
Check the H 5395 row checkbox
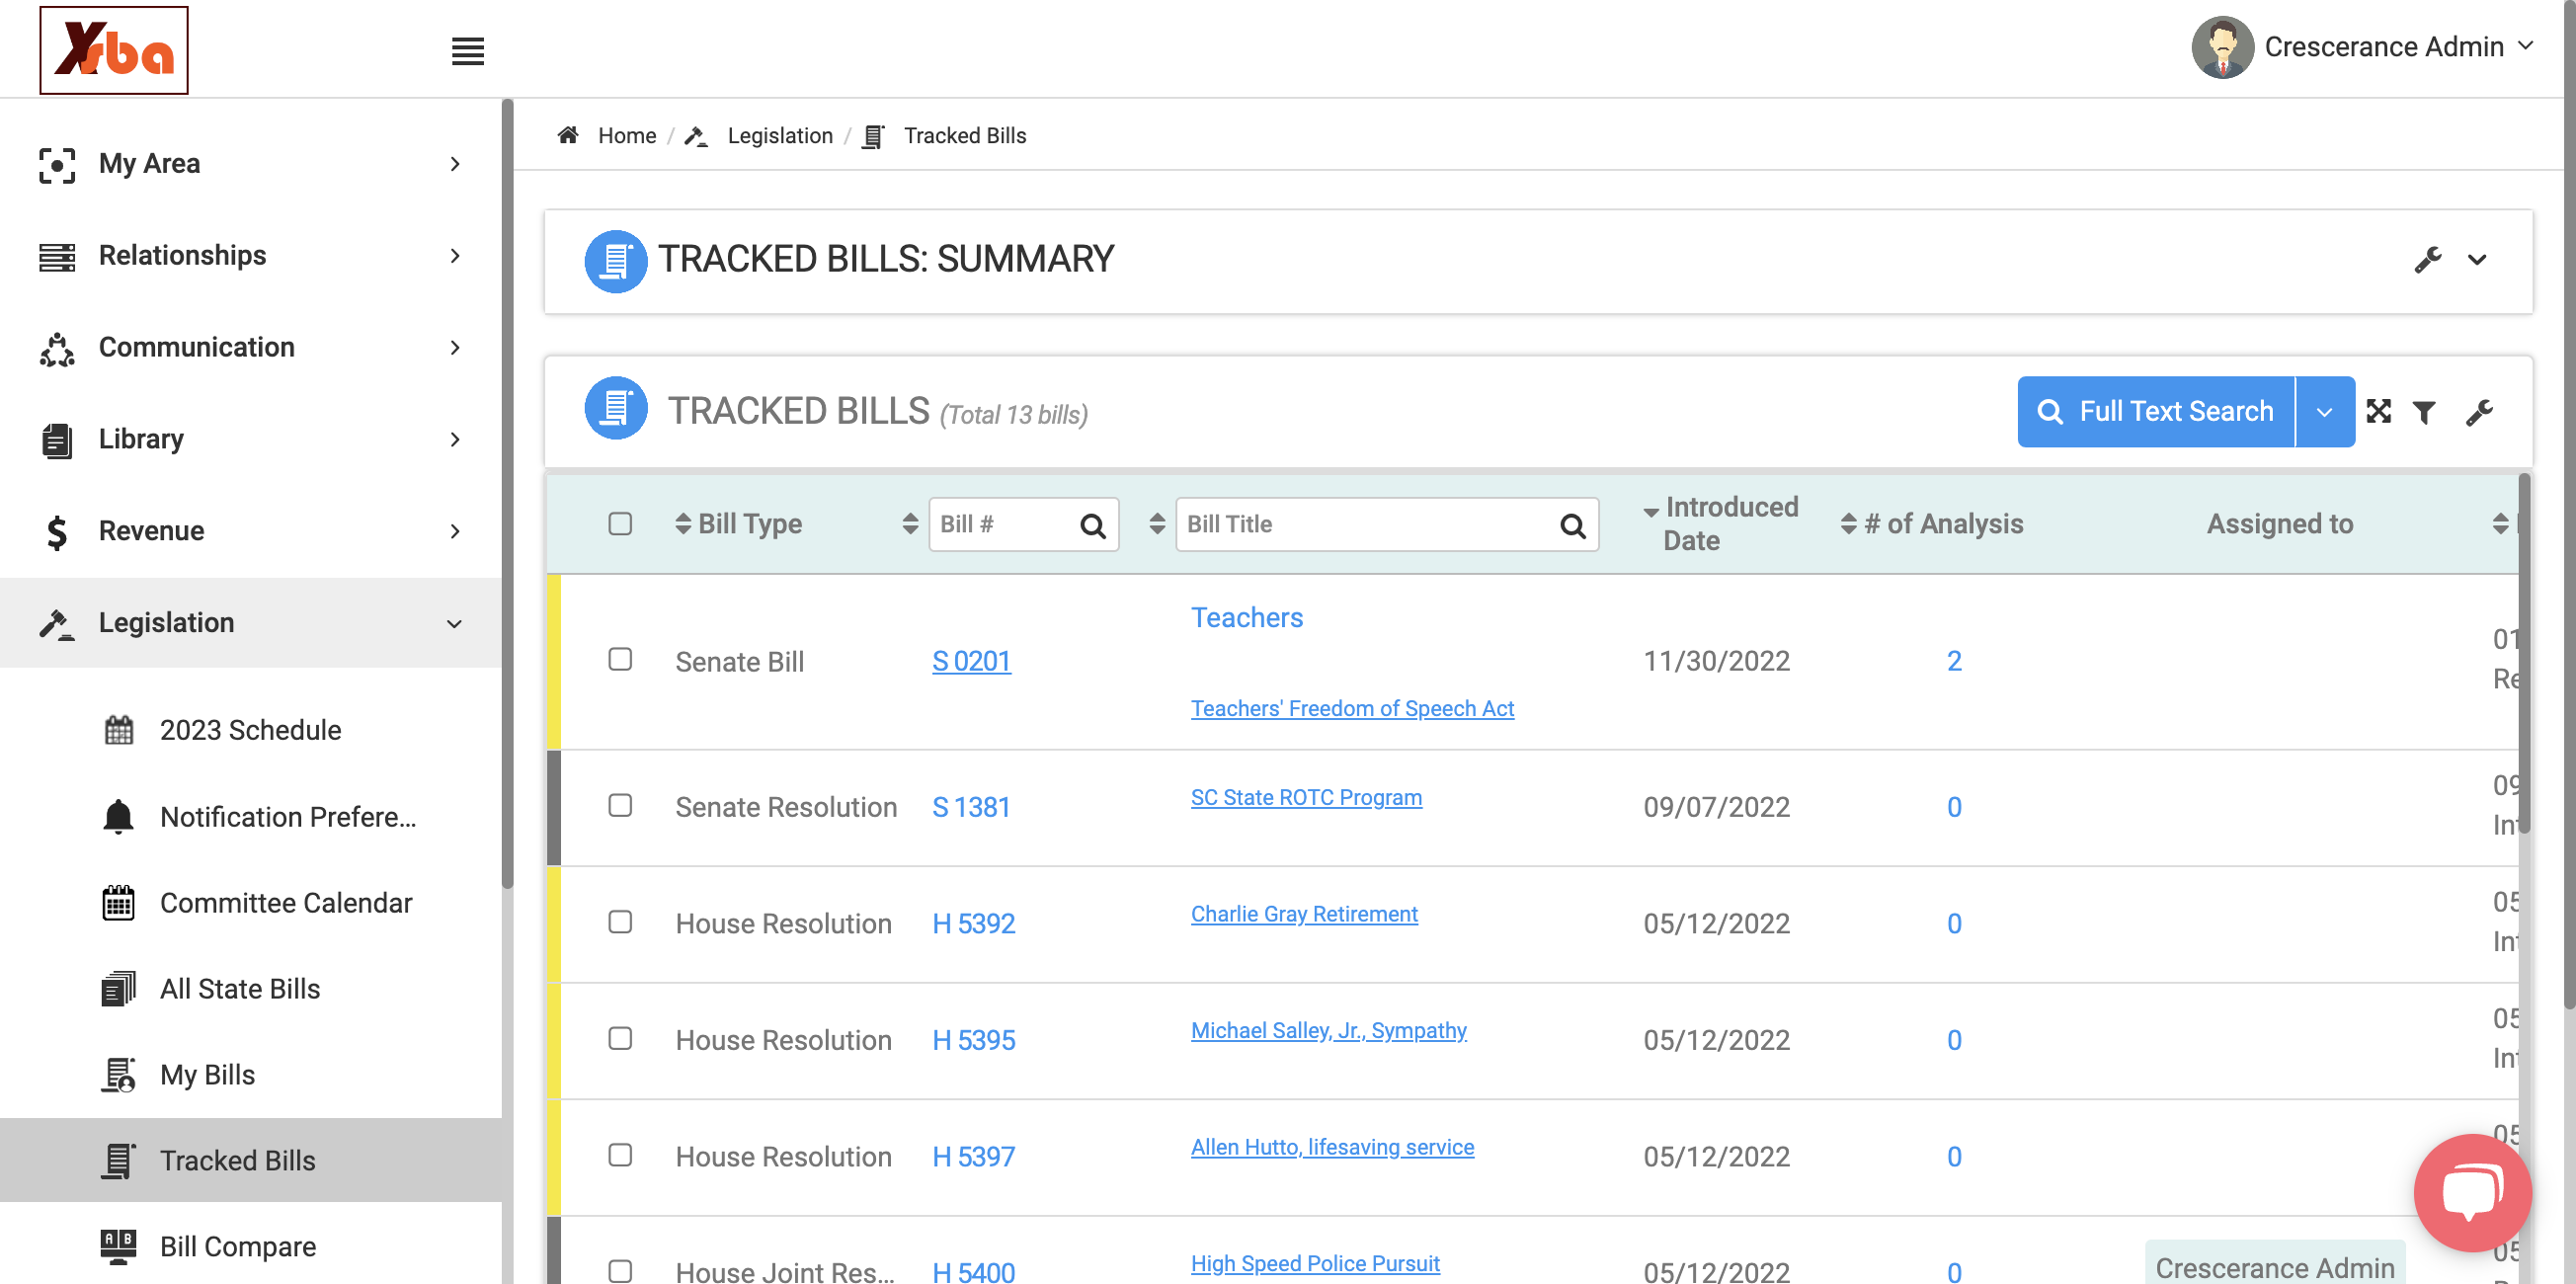(x=620, y=1038)
